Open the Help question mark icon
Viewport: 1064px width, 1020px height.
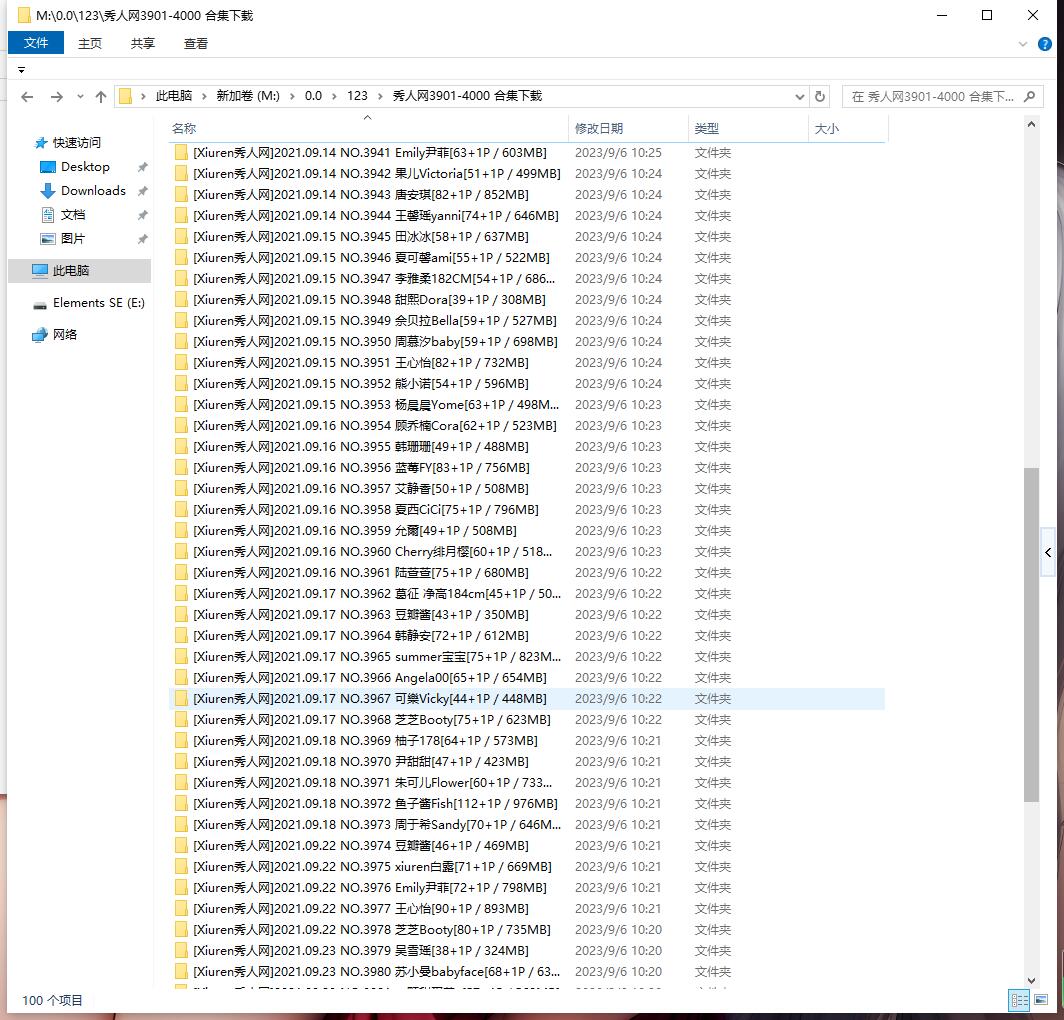pyautogui.click(x=1046, y=44)
